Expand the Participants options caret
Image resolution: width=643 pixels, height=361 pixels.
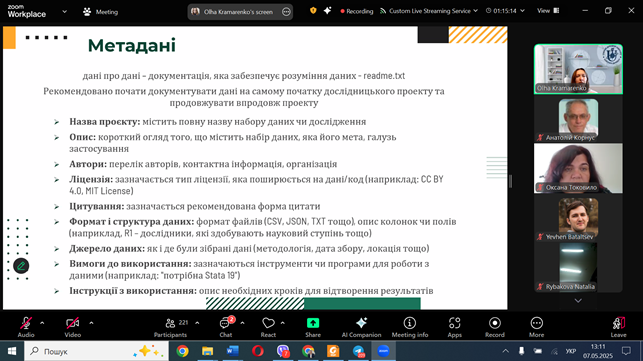[x=197, y=323]
